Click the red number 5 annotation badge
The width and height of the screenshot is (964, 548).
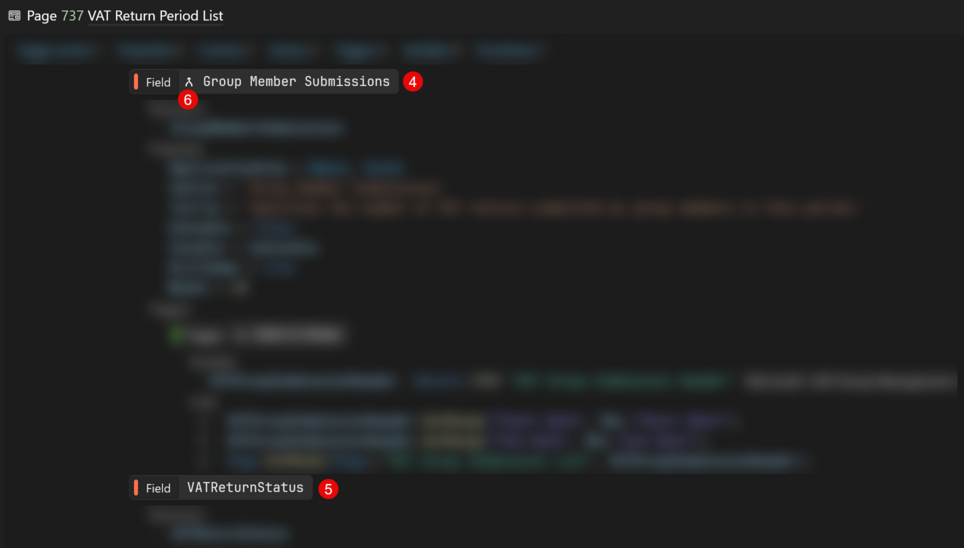click(328, 489)
